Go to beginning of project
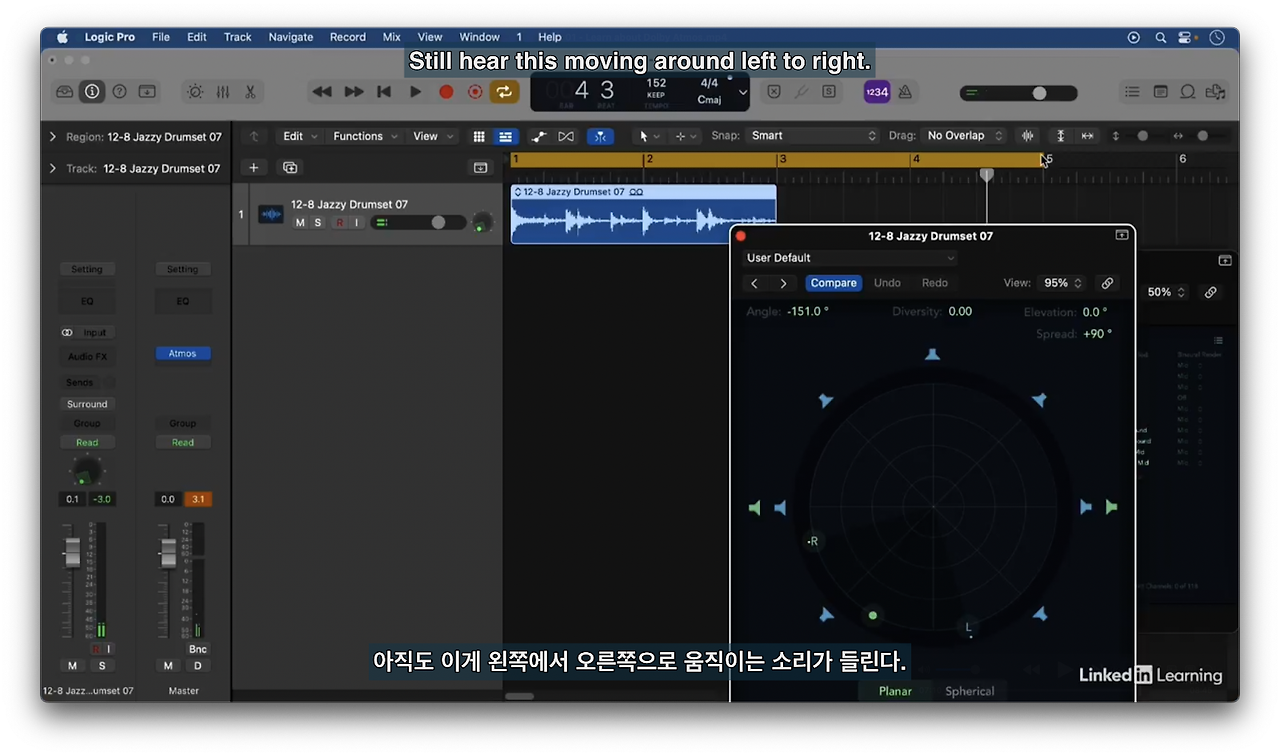The width and height of the screenshot is (1280, 756). click(x=384, y=92)
